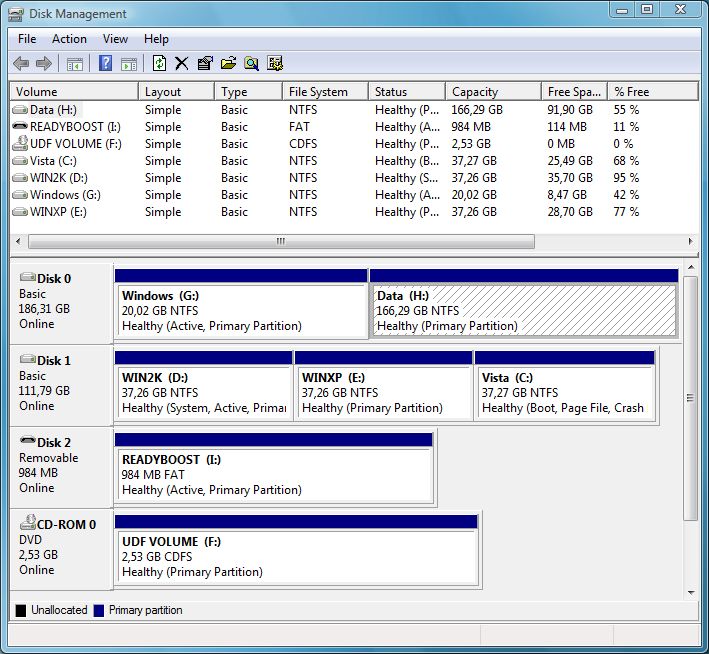
Task: Toggle the Show/Hide Console Tree icon
Action: (x=75, y=64)
